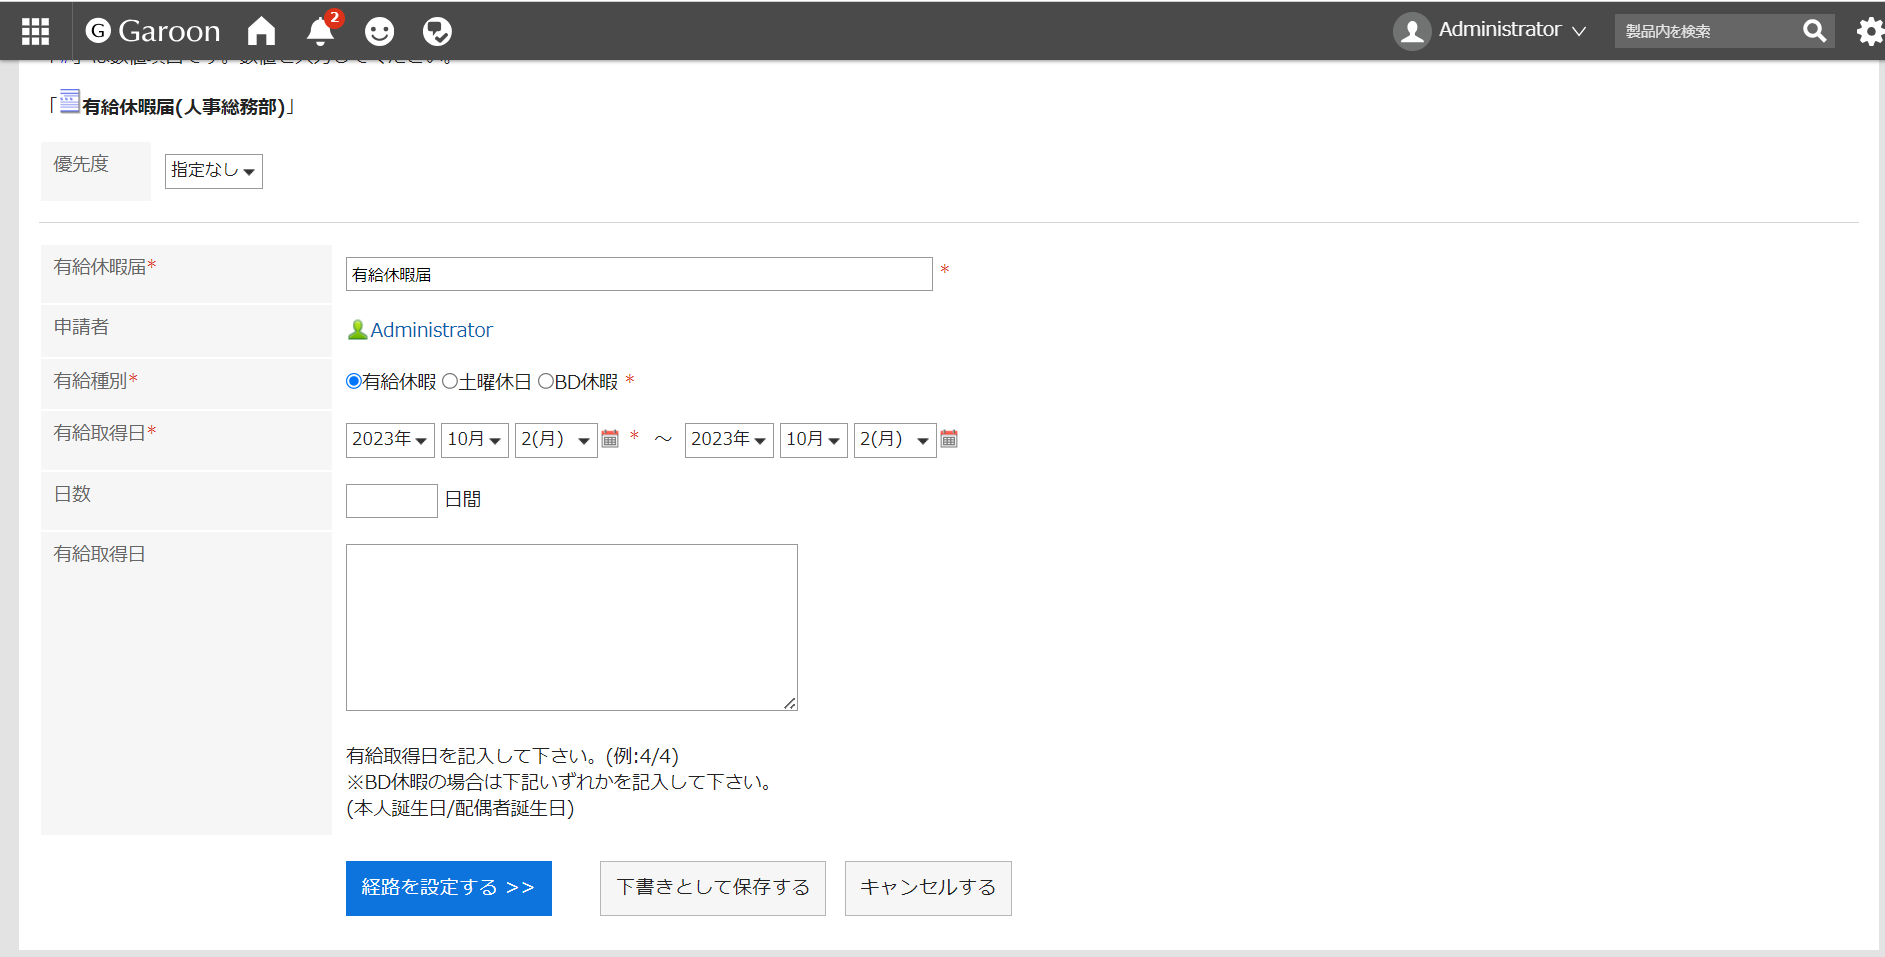The image size is (1885, 957).
Task: Expand the end month 10月 dropdown
Action: coord(813,440)
